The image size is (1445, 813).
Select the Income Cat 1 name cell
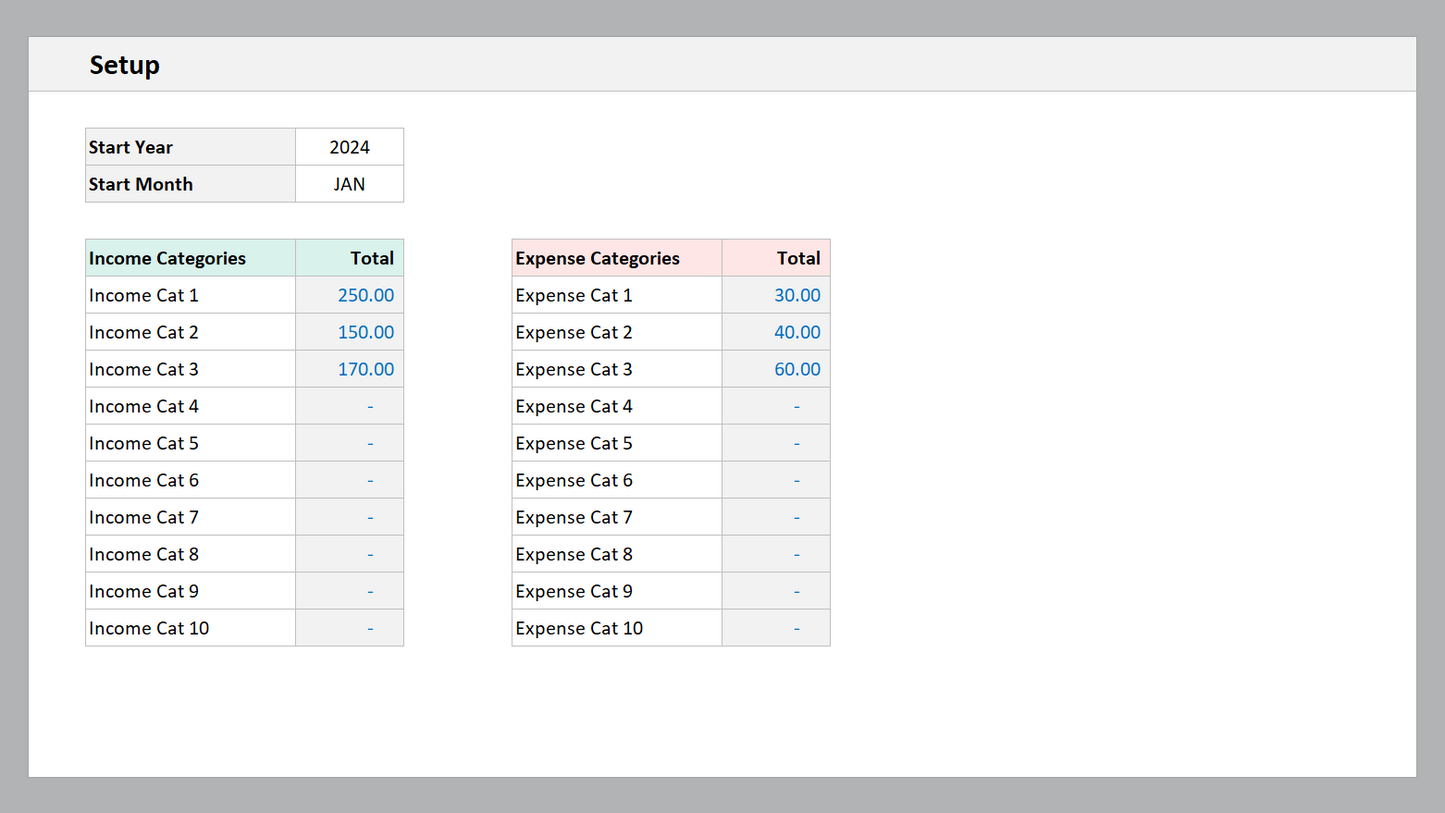[x=190, y=295]
